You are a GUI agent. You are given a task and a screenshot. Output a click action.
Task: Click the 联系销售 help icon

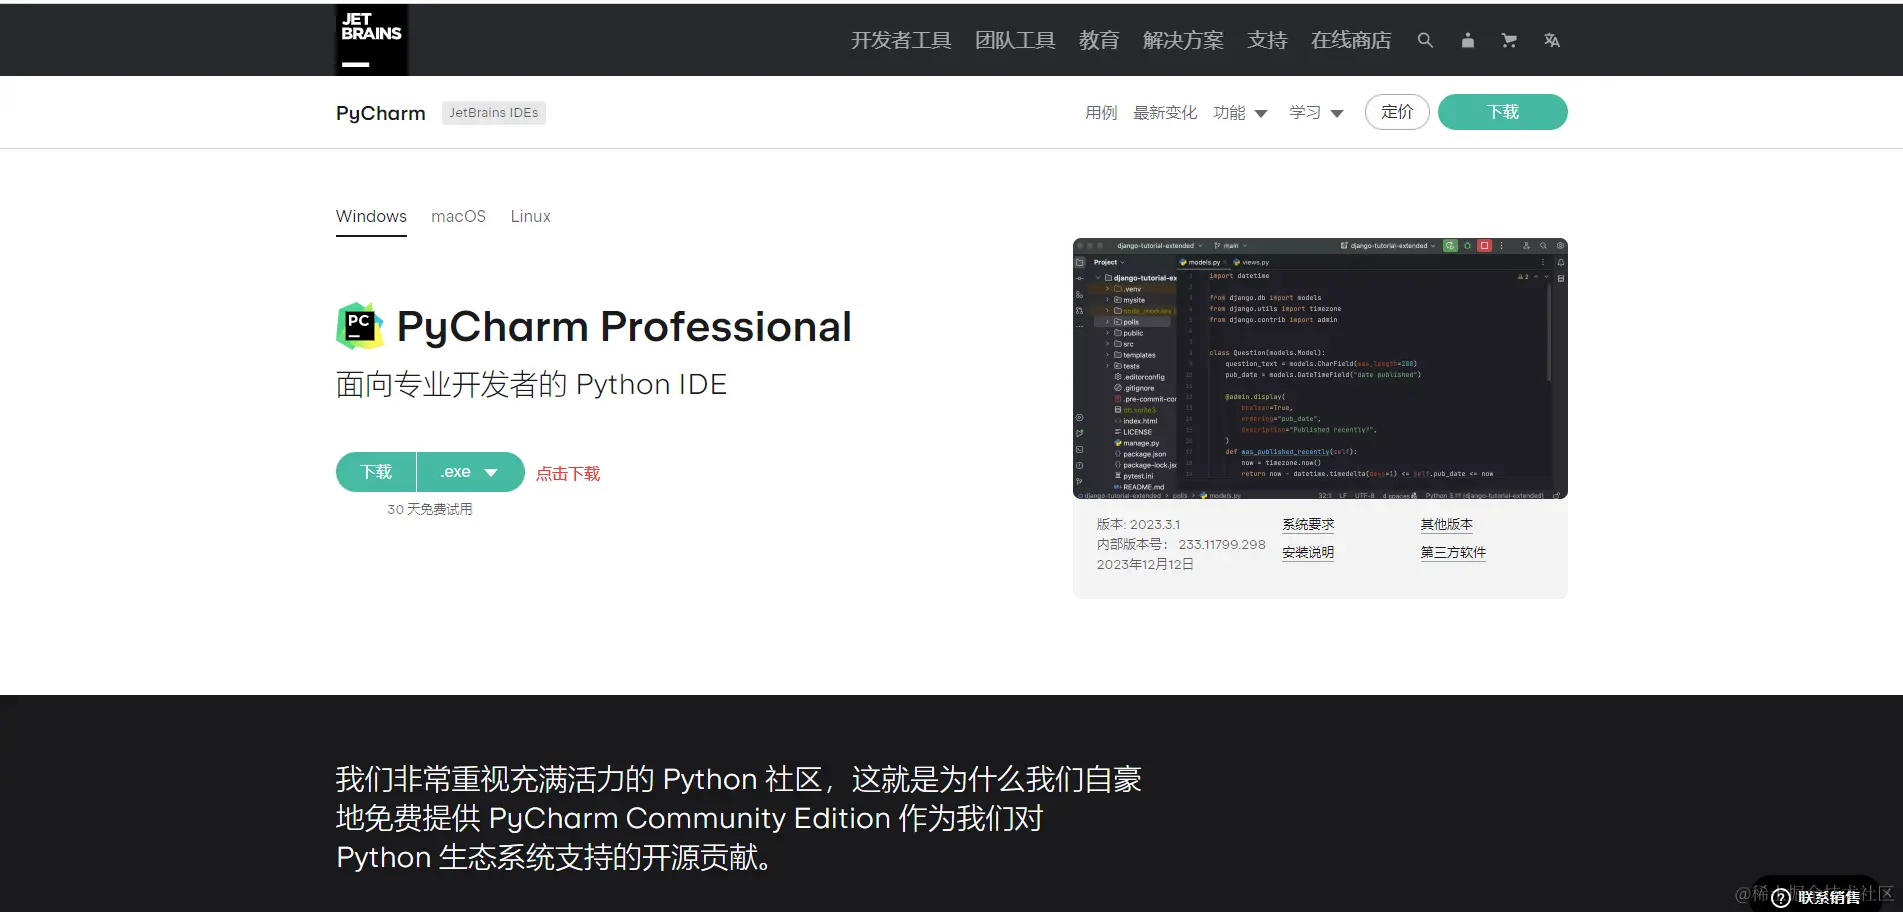coord(1781,898)
